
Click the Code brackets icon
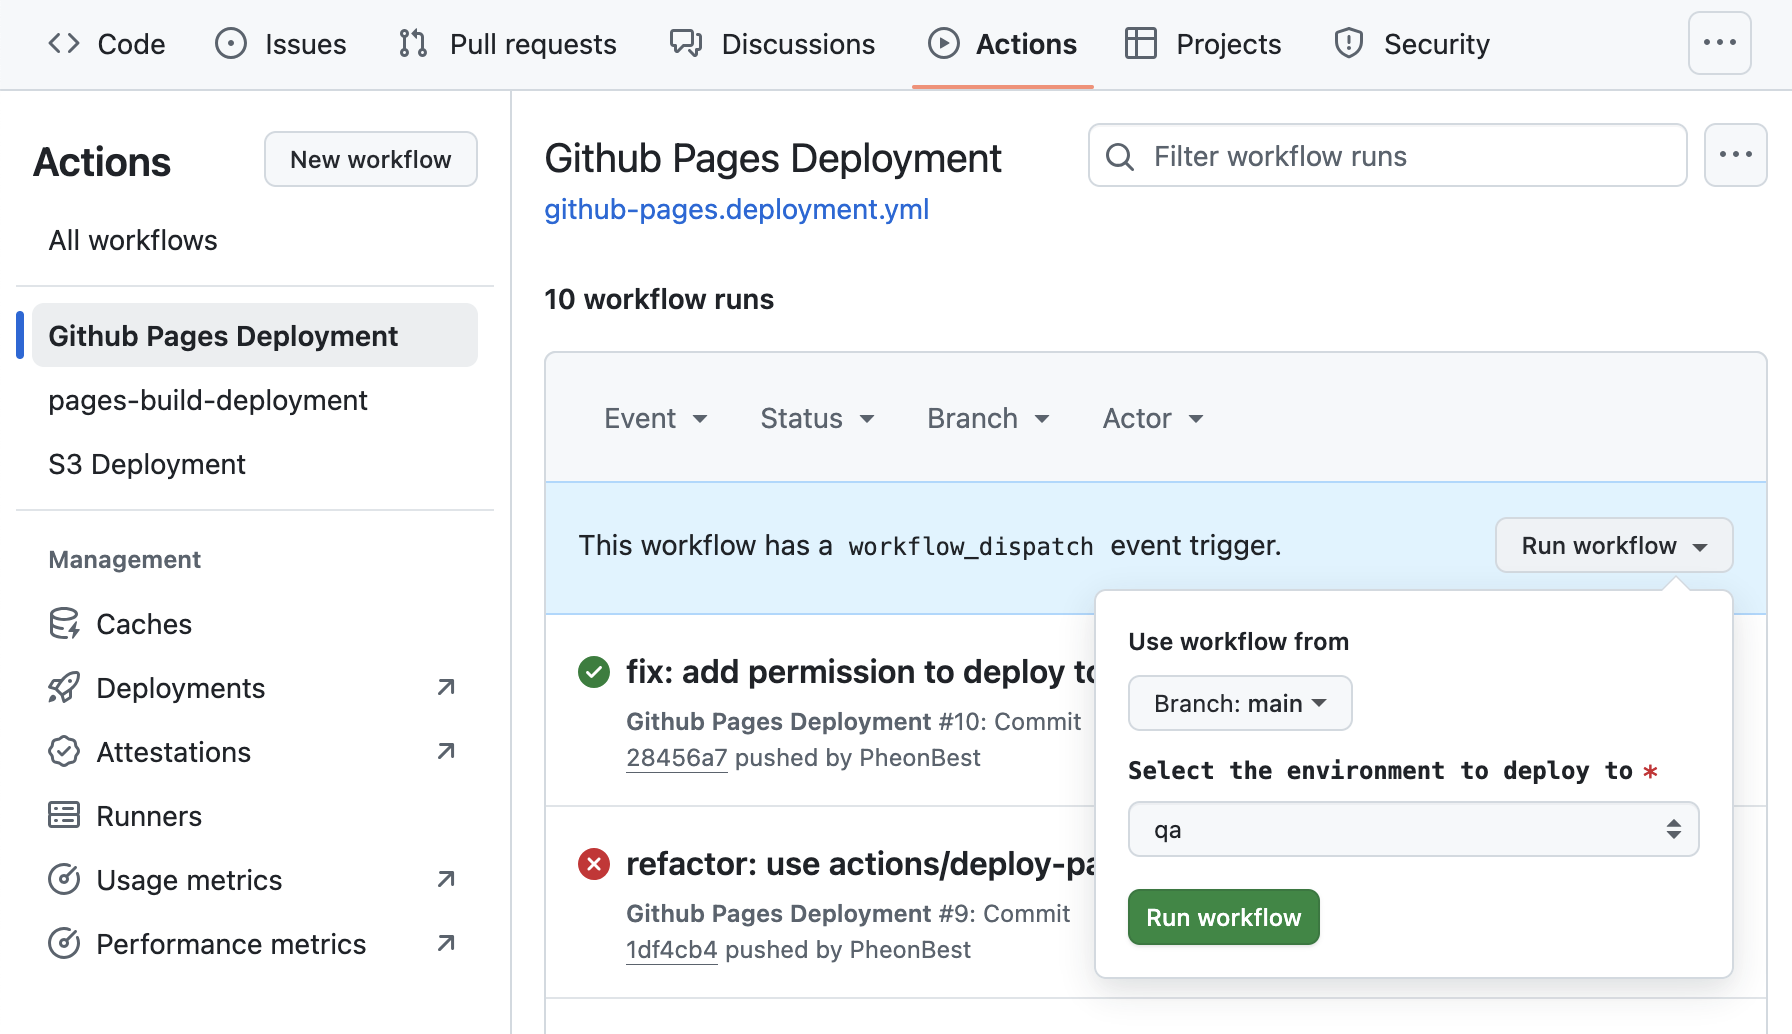pyautogui.click(x=64, y=43)
